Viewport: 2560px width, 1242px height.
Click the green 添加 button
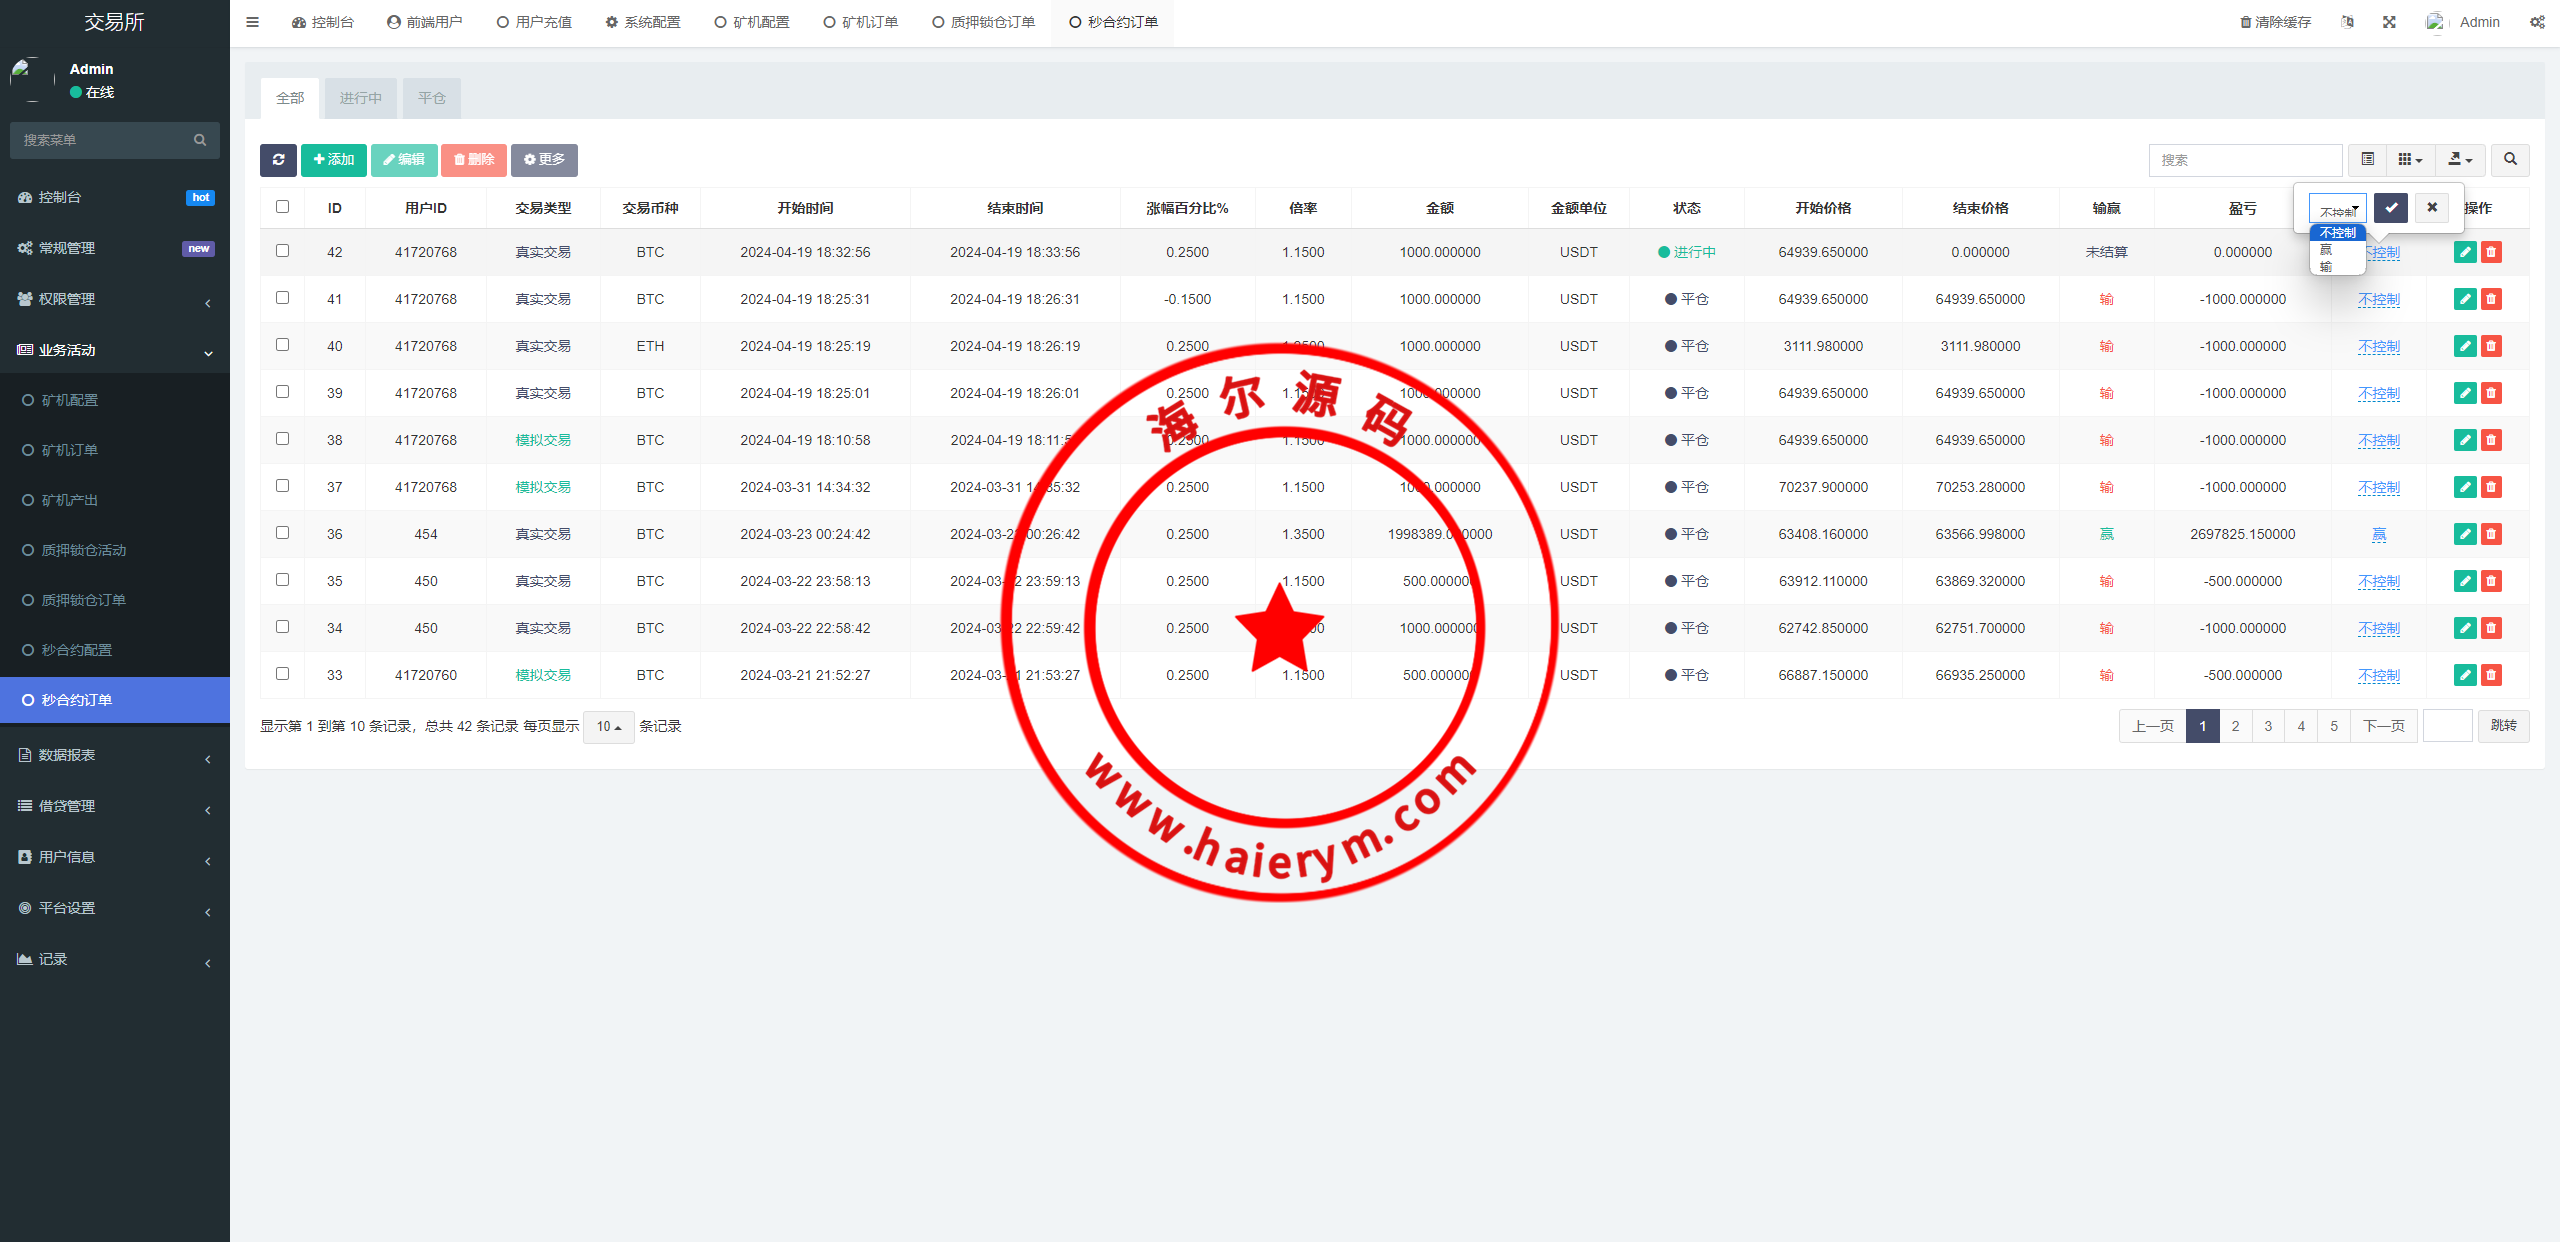tap(334, 160)
